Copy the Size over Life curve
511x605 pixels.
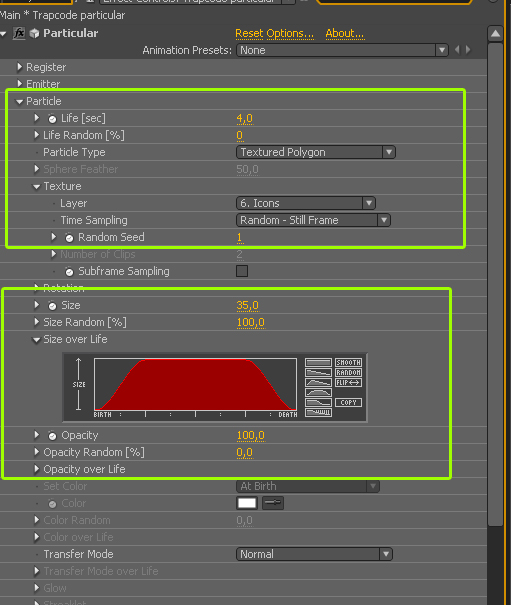point(349,402)
